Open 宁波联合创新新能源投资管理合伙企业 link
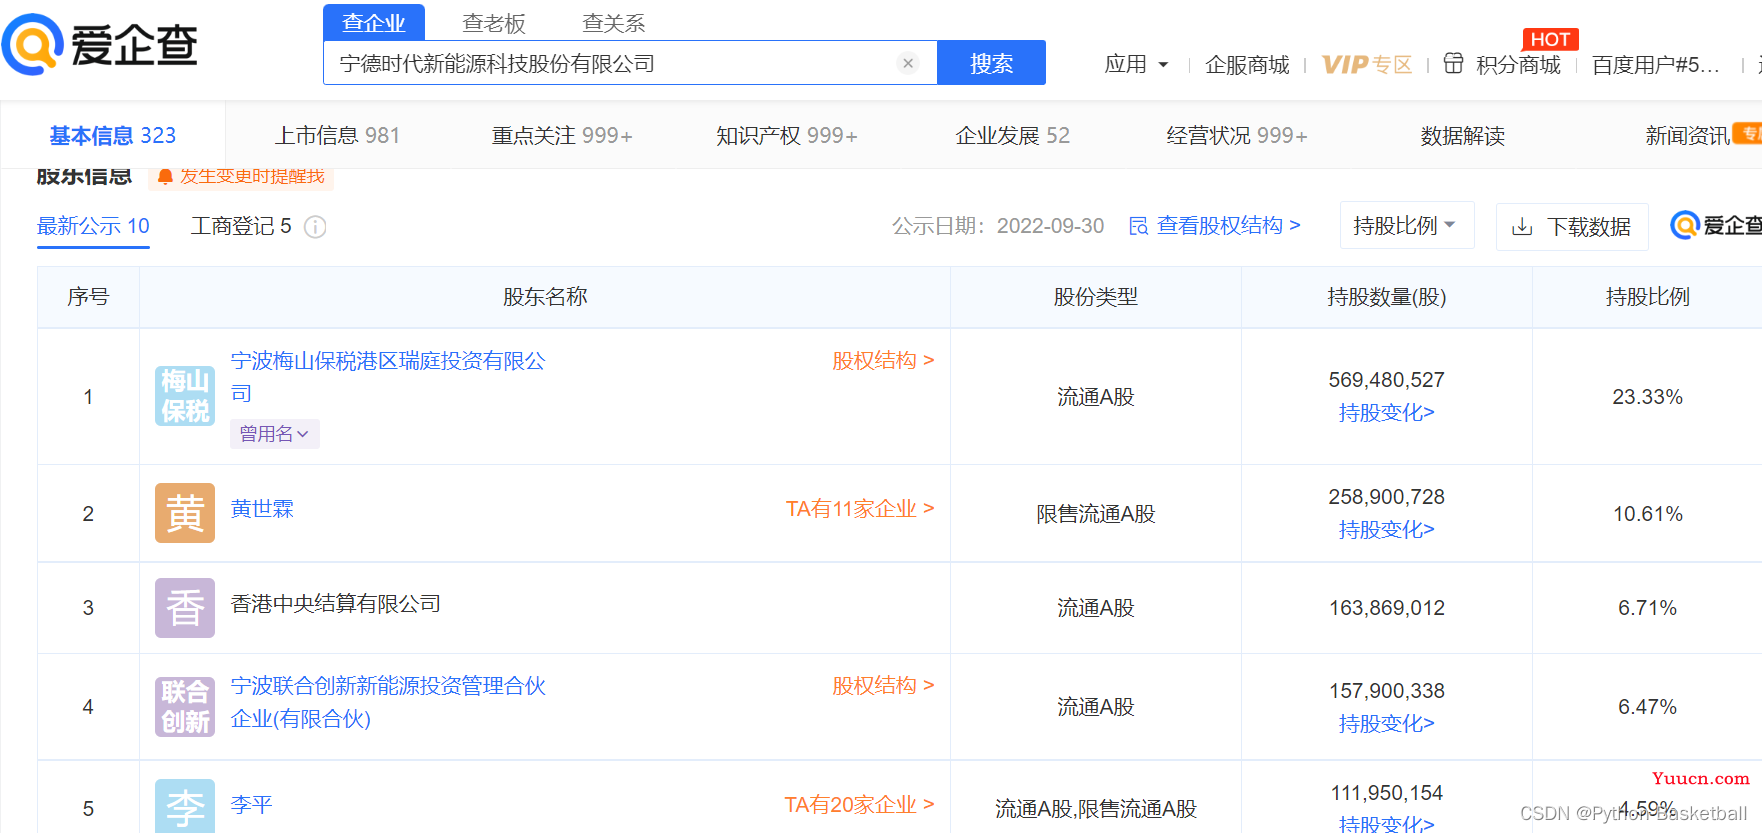 (x=388, y=702)
